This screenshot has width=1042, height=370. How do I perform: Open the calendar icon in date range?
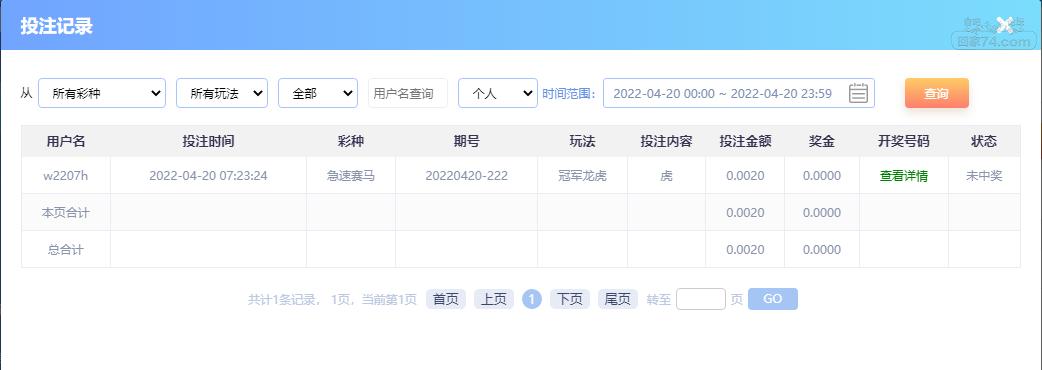click(x=858, y=93)
